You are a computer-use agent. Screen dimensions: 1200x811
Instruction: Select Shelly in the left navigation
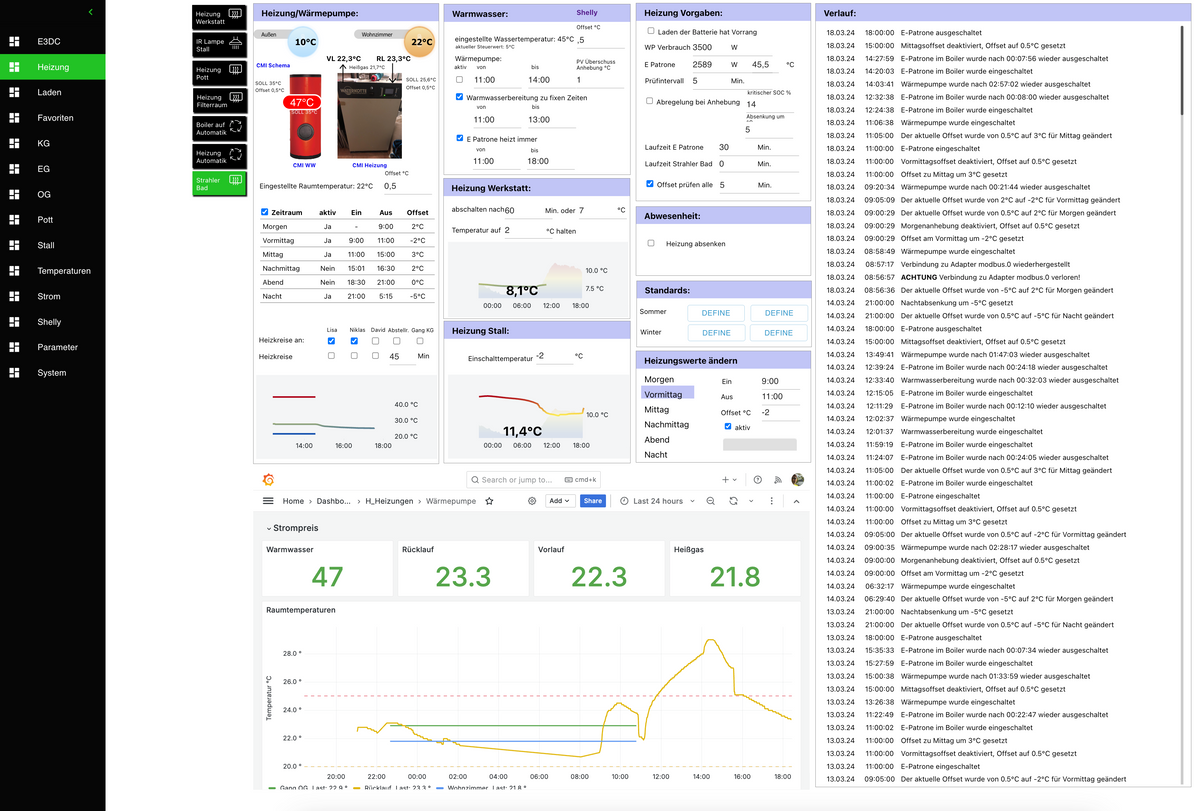49,322
